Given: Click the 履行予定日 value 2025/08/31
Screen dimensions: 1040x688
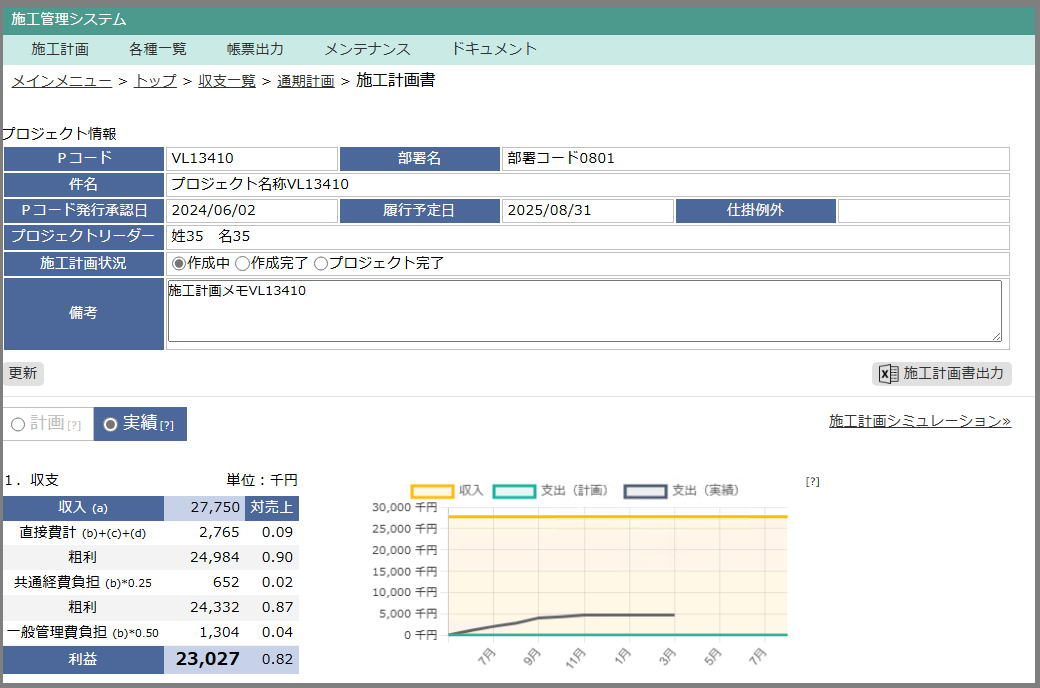Looking at the screenshot, I should tap(549, 211).
